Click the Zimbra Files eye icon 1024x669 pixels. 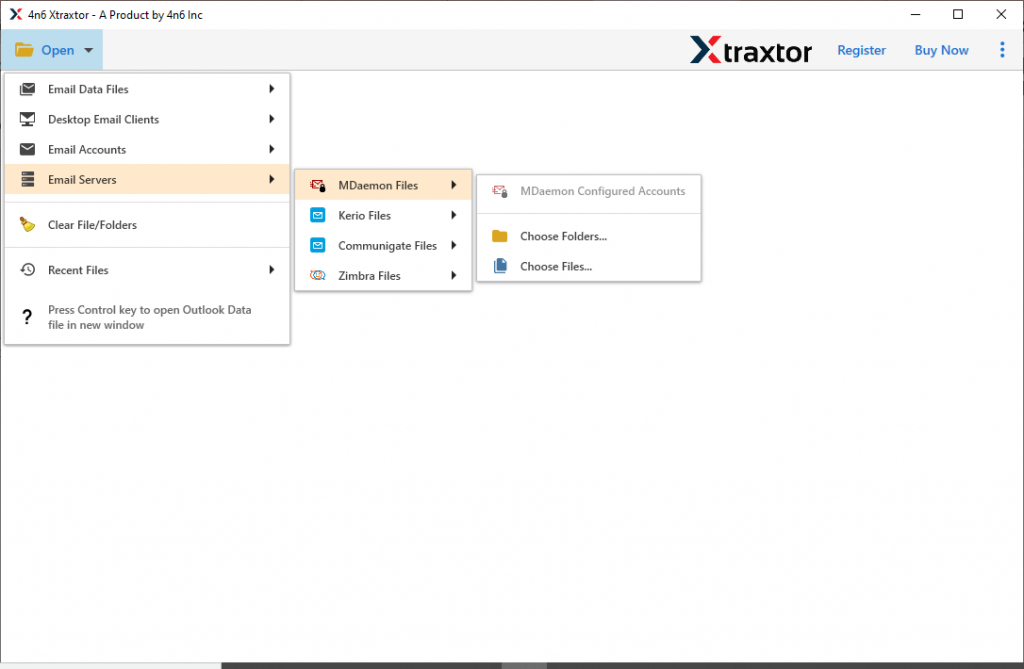pyautogui.click(x=320, y=275)
